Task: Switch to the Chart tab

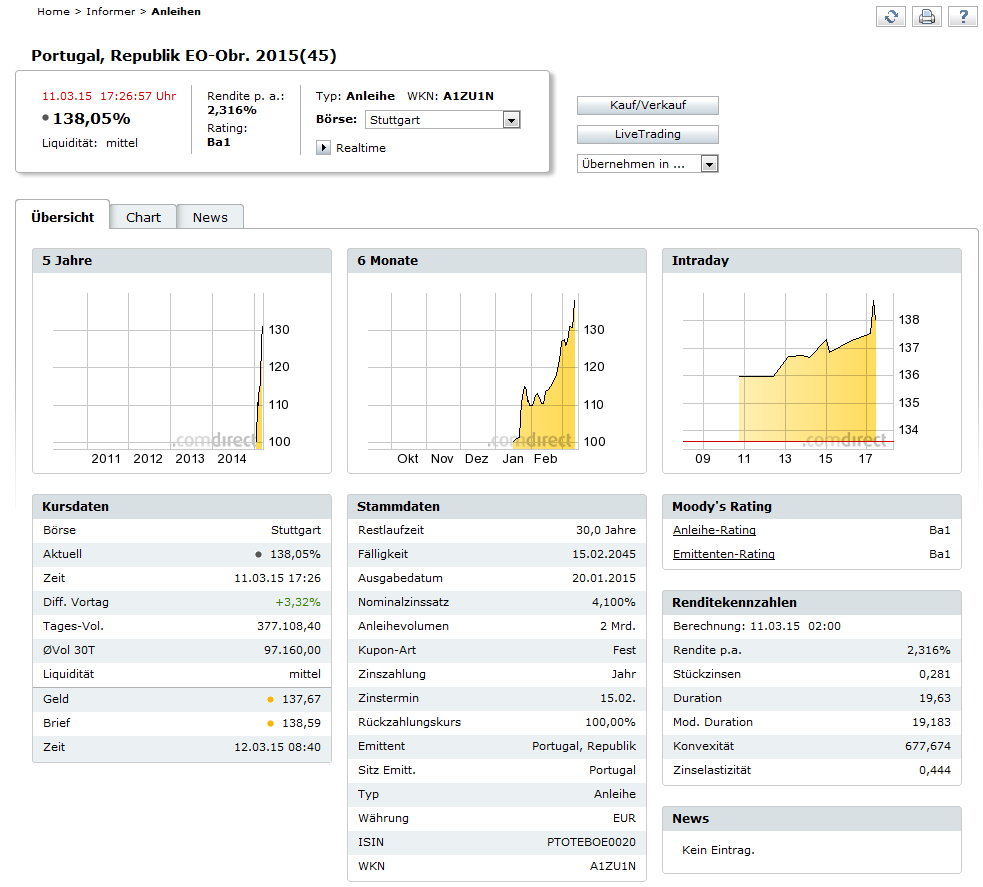Action: click(x=143, y=217)
